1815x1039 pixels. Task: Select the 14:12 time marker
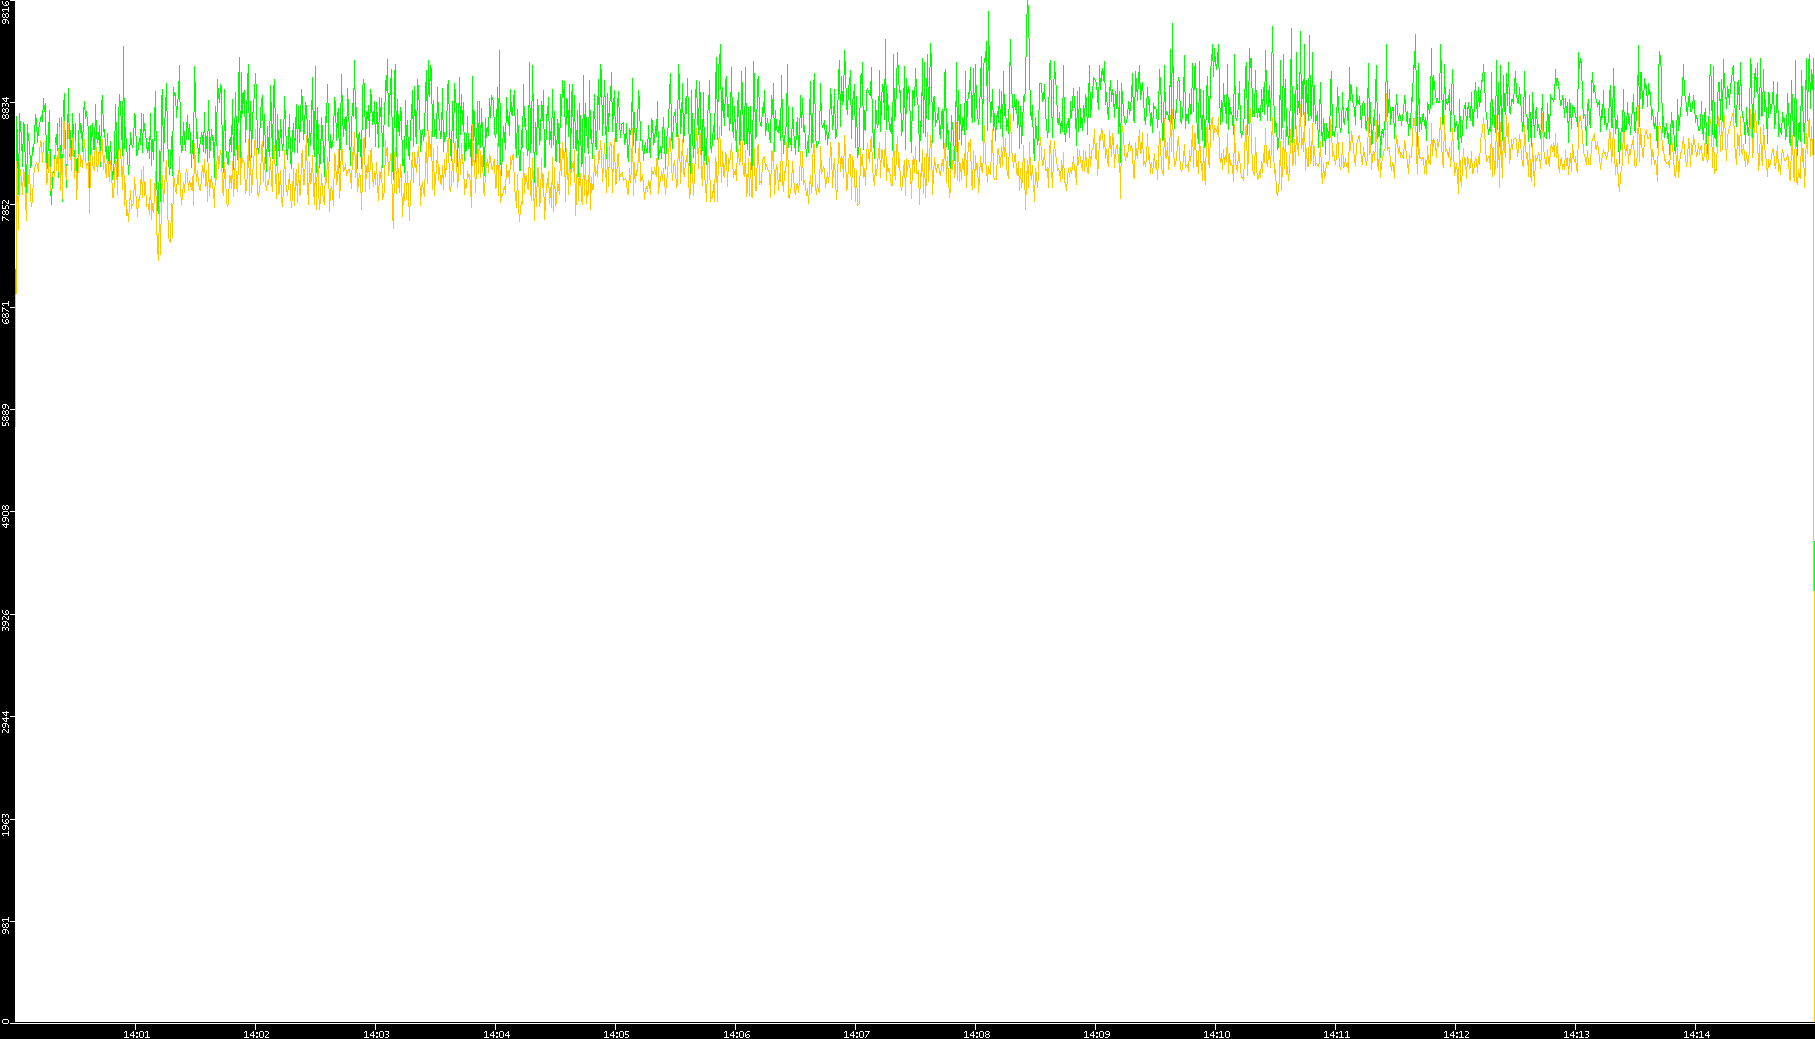pos(1456,1033)
